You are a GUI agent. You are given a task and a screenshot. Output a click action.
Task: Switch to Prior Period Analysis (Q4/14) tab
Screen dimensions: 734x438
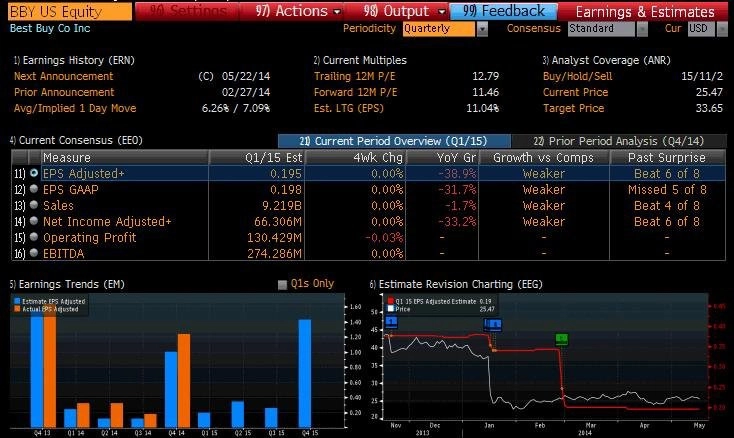point(619,141)
